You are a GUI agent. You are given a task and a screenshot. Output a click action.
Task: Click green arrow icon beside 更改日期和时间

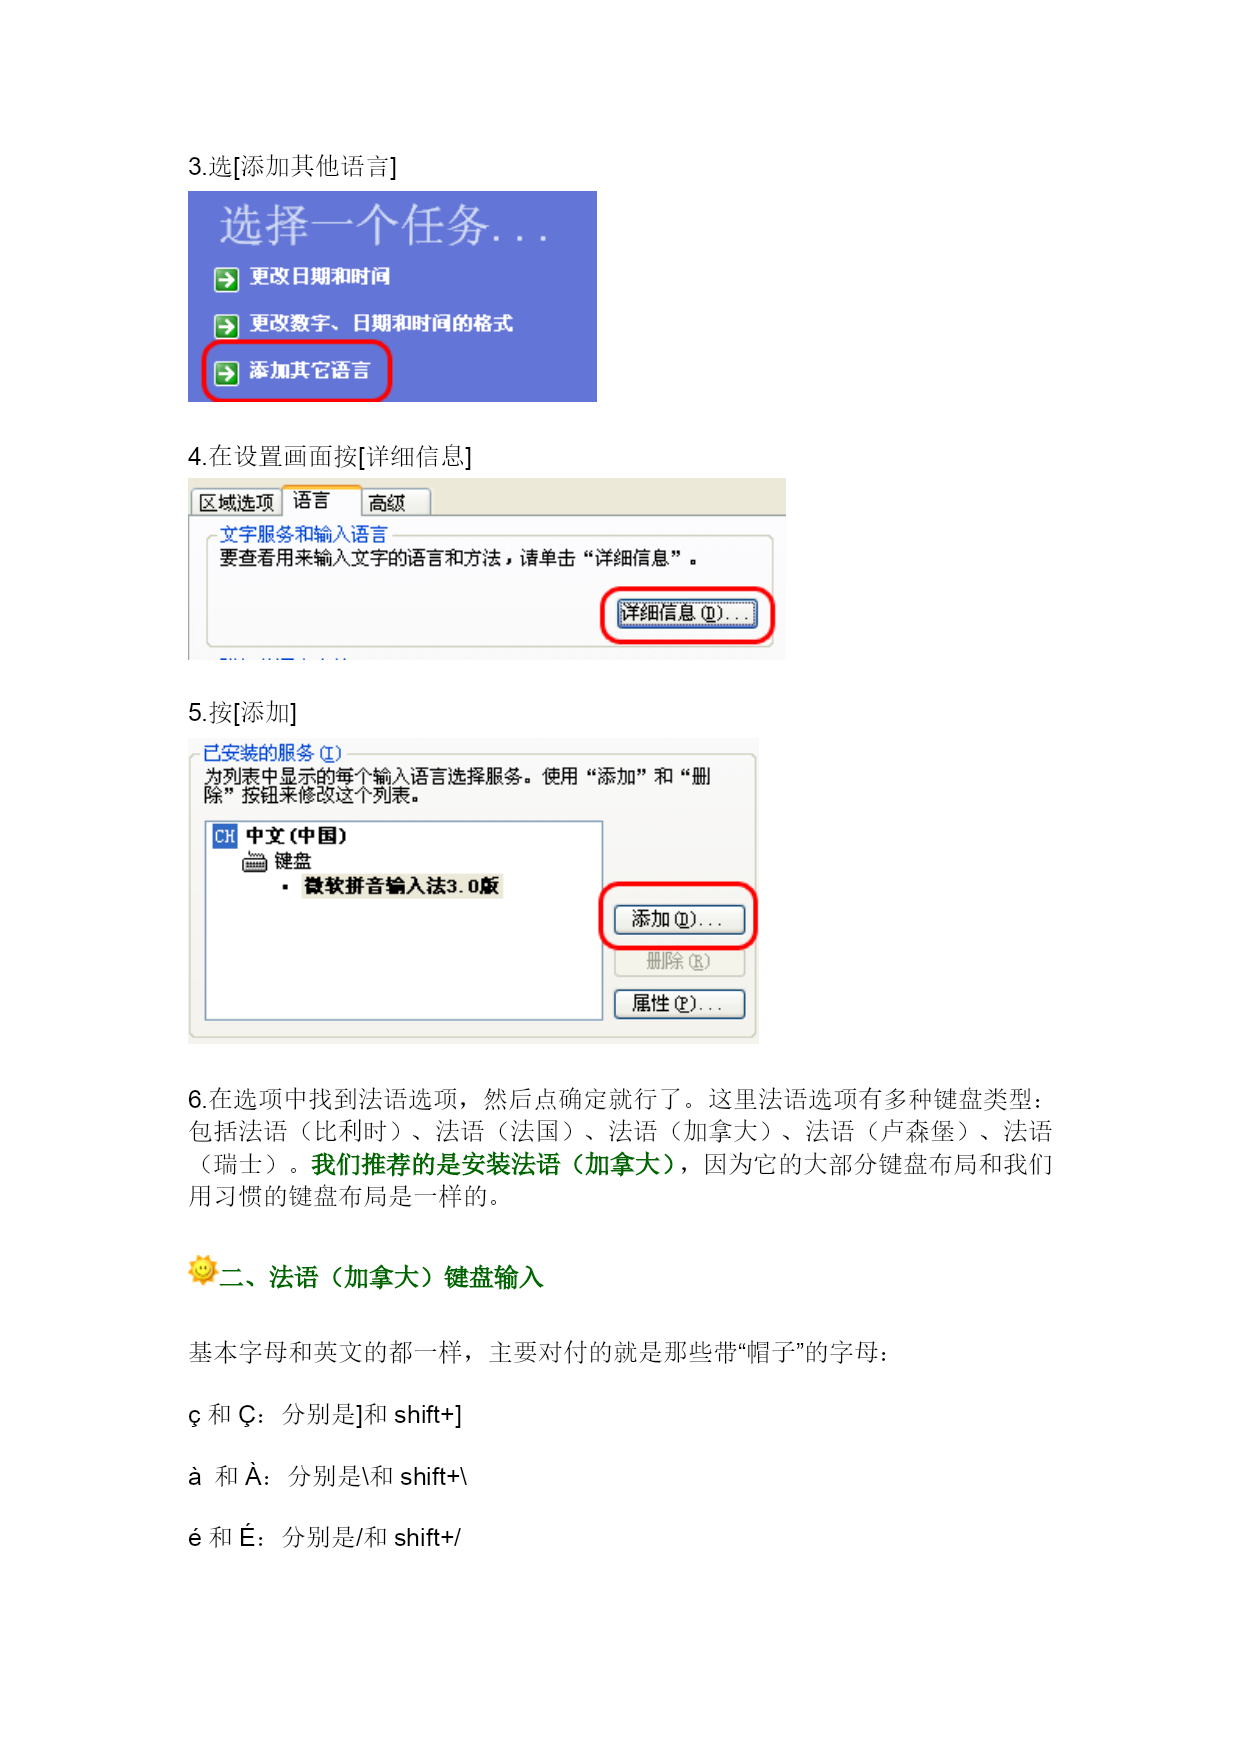click(x=227, y=279)
